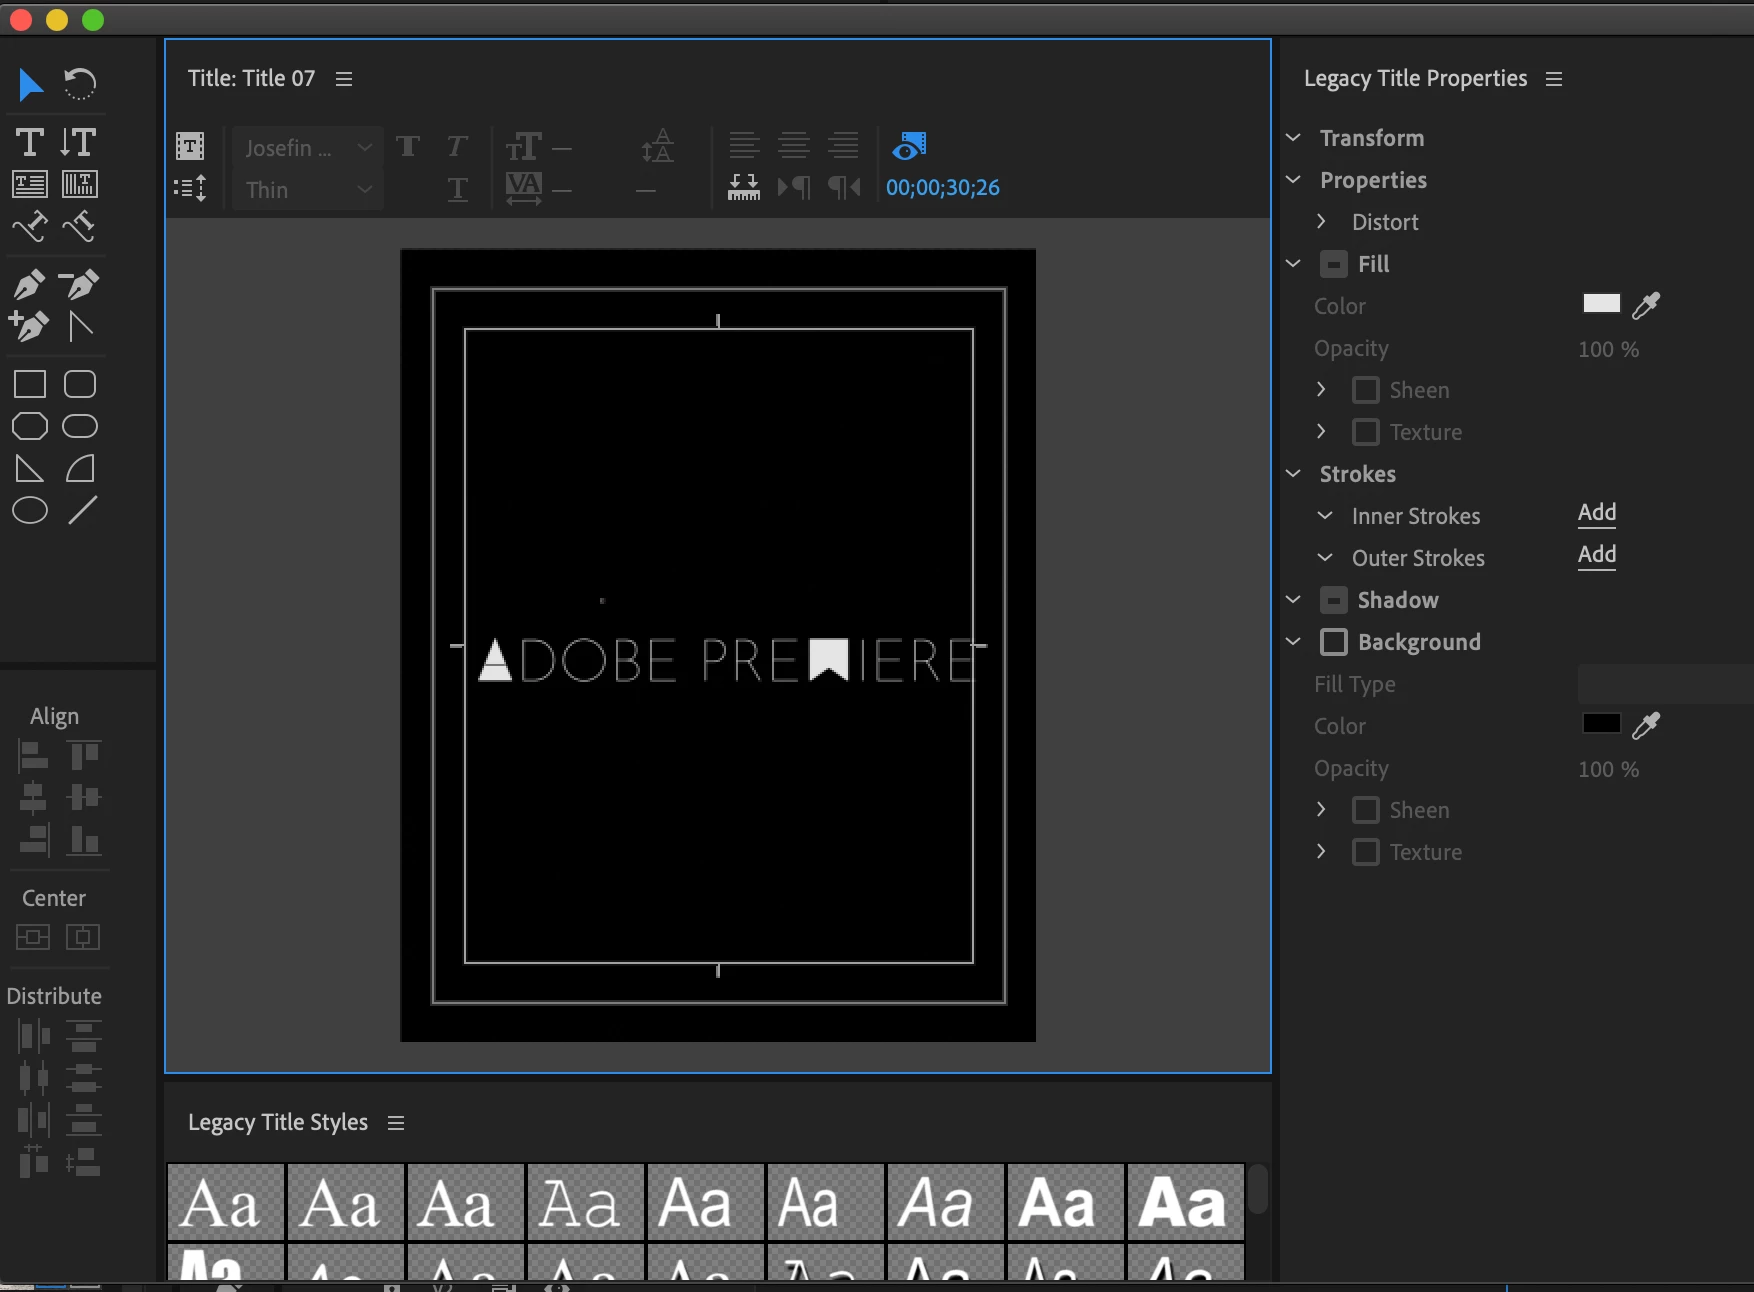Screen dimensions: 1754x1292
Task: Open Roll/Crawl Options
Action: click(190, 188)
